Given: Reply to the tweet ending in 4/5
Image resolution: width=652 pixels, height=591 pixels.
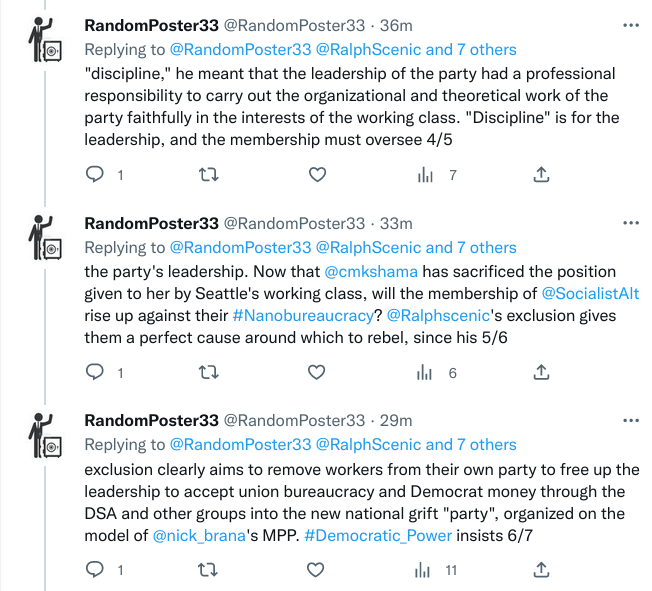Looking at the screenshot, I should coord(95,175).
